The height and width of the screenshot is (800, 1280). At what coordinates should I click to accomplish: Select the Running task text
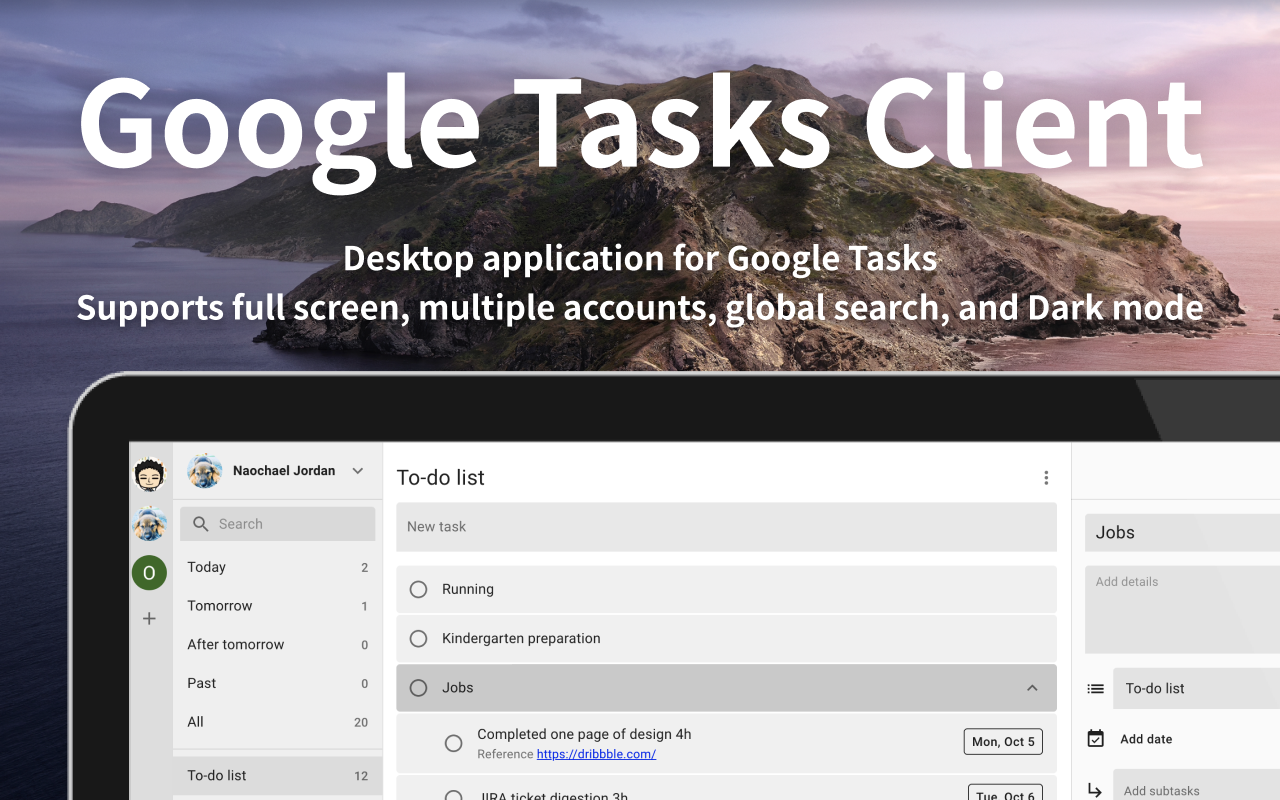(x=468, y=590)
